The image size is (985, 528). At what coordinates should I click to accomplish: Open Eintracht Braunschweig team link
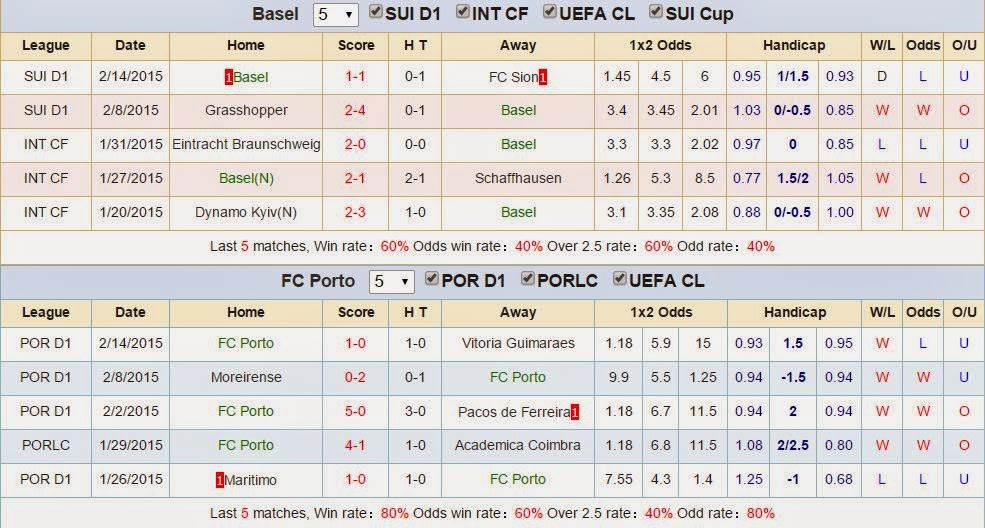(x=246, y=144)
